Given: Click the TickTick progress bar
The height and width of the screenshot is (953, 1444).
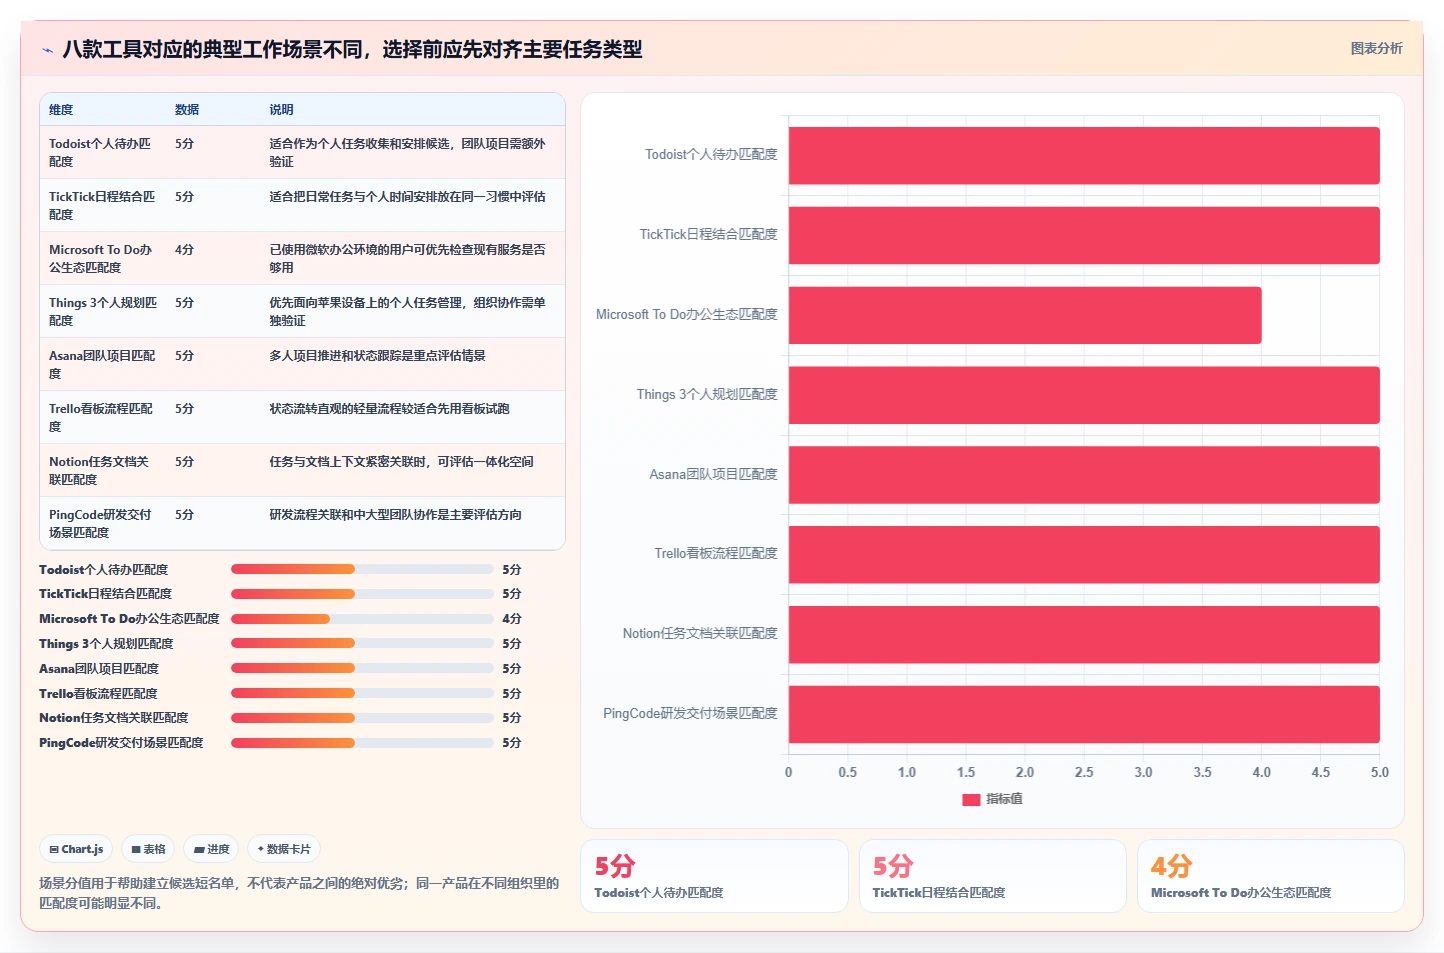Looking at the screenshot, I should click(362, 594).
